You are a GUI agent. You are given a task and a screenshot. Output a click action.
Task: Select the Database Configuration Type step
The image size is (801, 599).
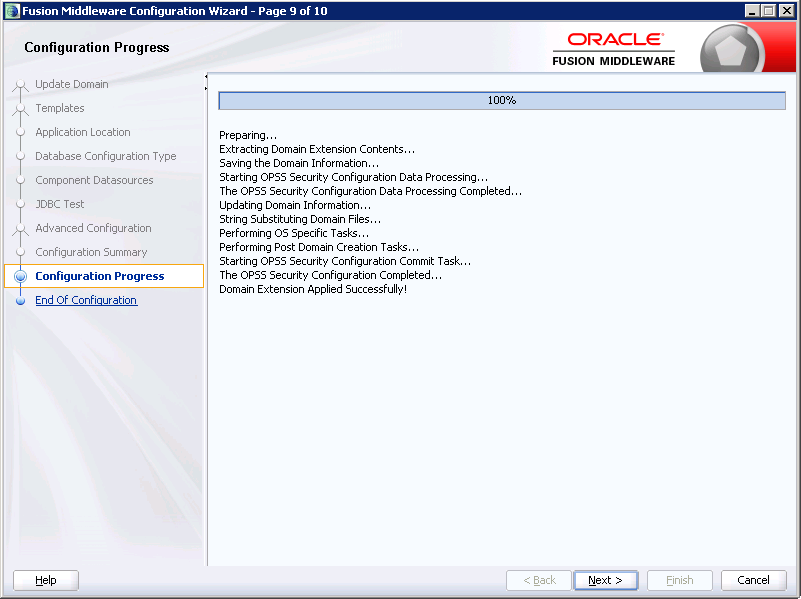(x=106, y=156)
